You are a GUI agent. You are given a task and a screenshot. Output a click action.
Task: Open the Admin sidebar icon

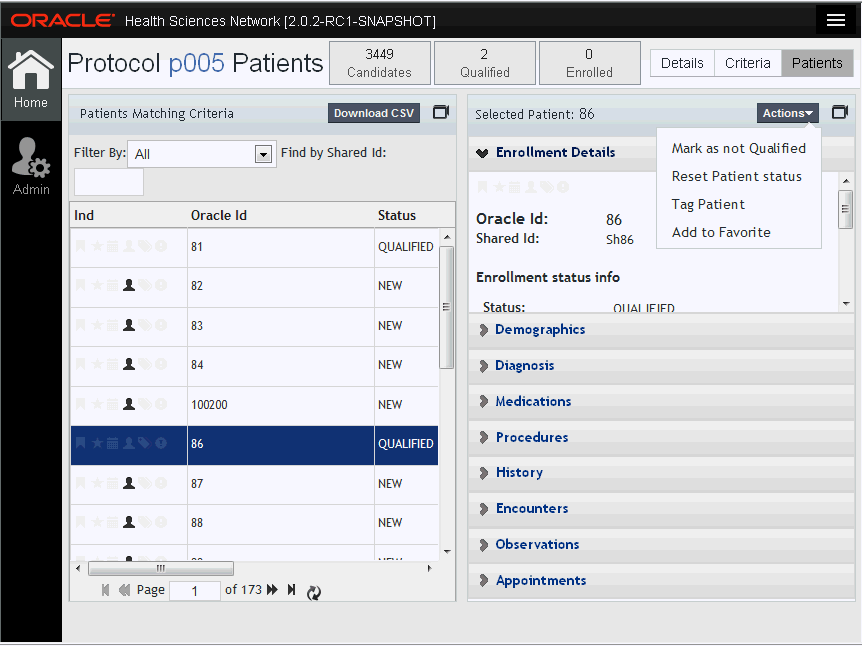tap(31, 166)
